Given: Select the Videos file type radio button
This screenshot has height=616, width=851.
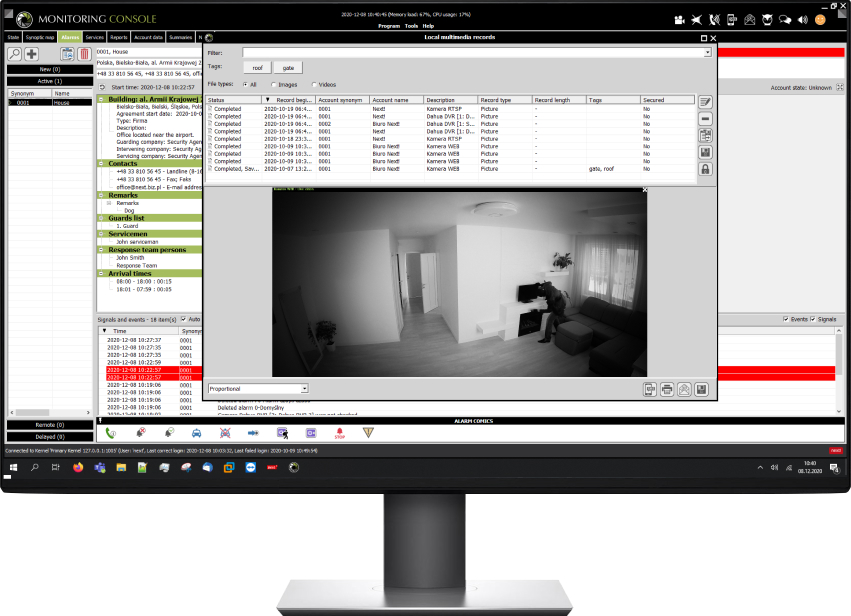Looking at the screenshot, I should [x=314, y=85].
